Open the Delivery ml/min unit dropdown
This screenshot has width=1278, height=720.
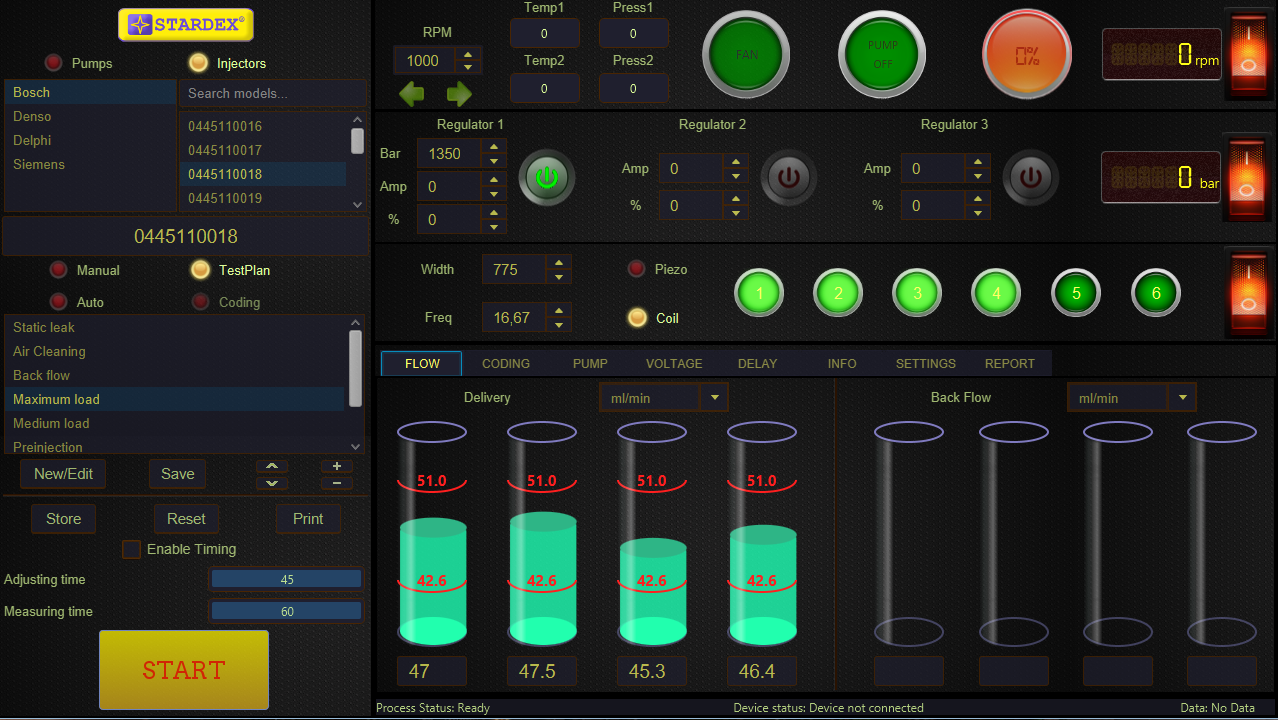713,396
